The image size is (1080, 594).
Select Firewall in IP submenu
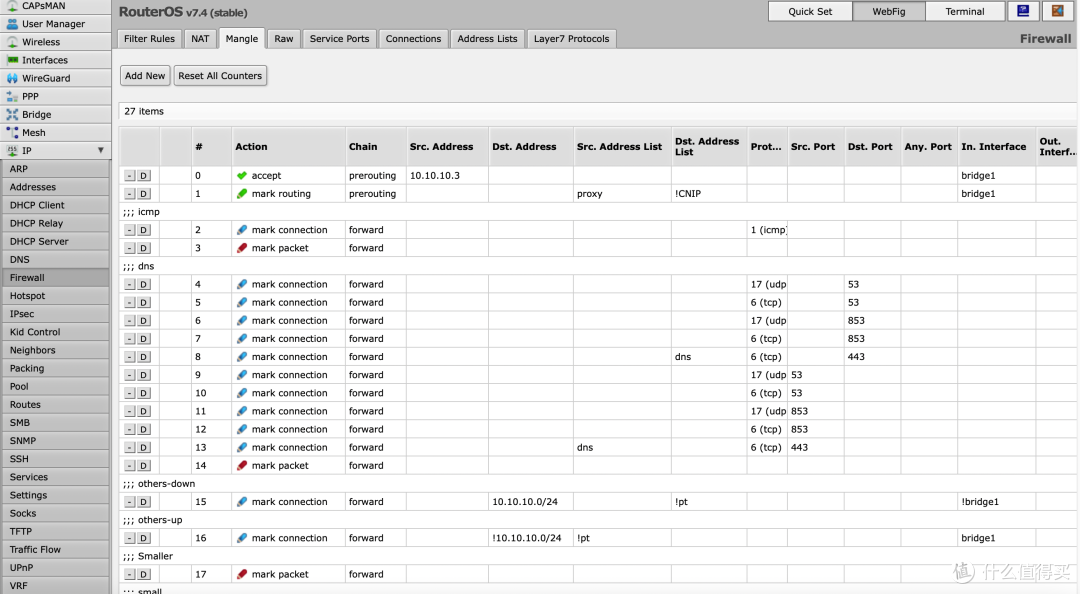tap(55, 278)
